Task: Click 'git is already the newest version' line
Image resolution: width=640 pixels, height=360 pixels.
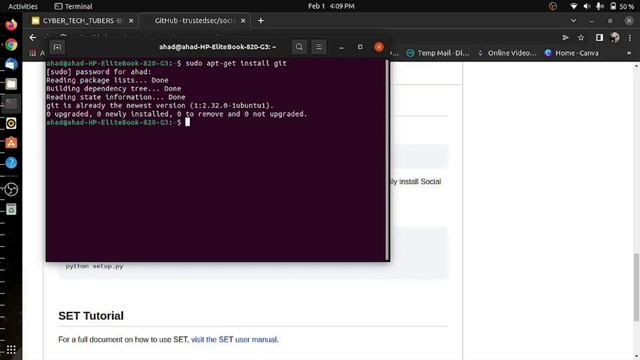Action: point(160,106)
